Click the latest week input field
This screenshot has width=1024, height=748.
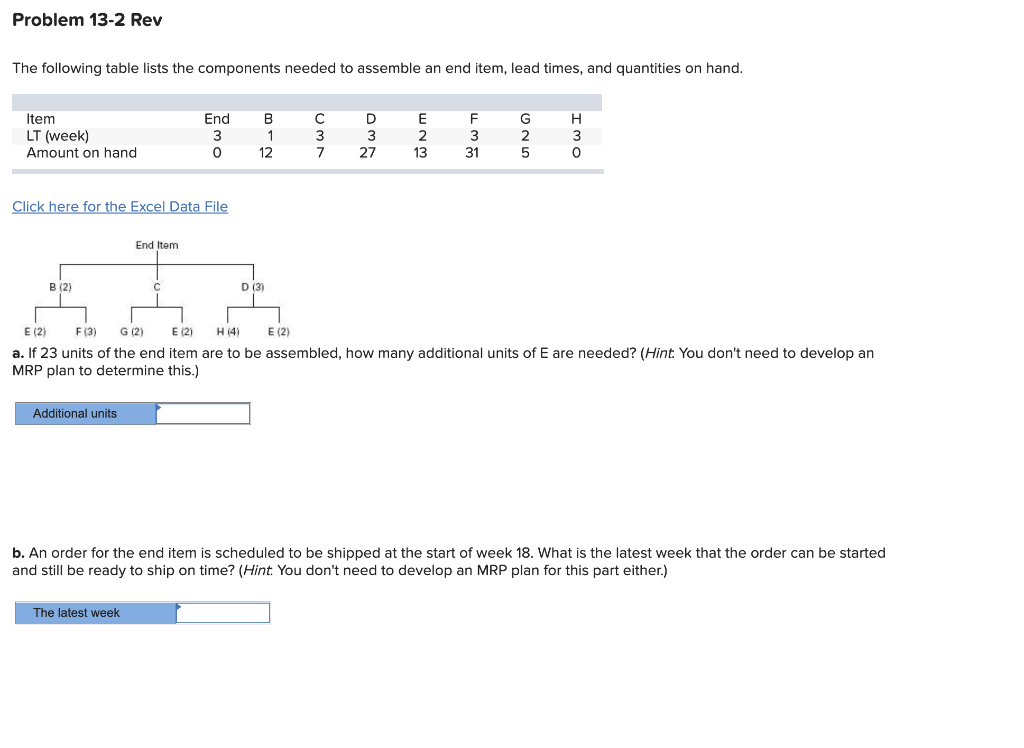click(223, 612)
